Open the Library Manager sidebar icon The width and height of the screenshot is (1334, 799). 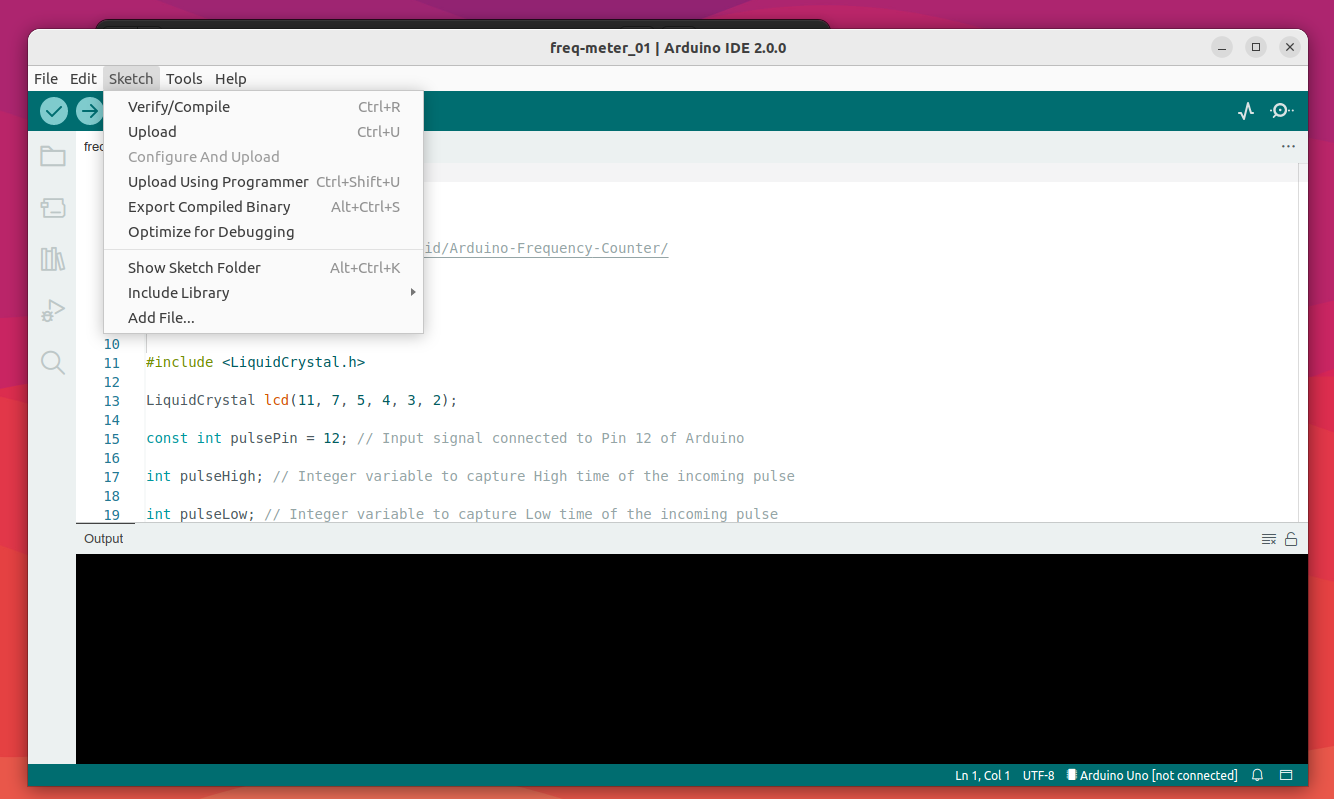(x=52, y=259)
